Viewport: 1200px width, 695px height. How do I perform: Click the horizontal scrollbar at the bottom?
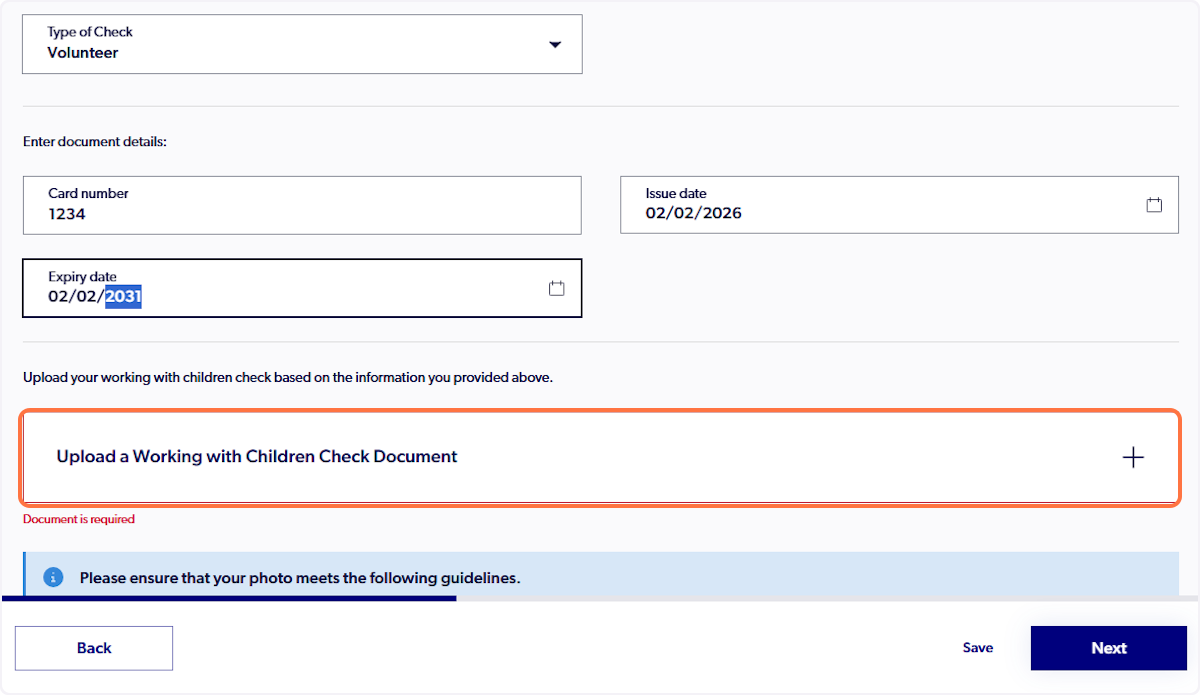point(230,595)
